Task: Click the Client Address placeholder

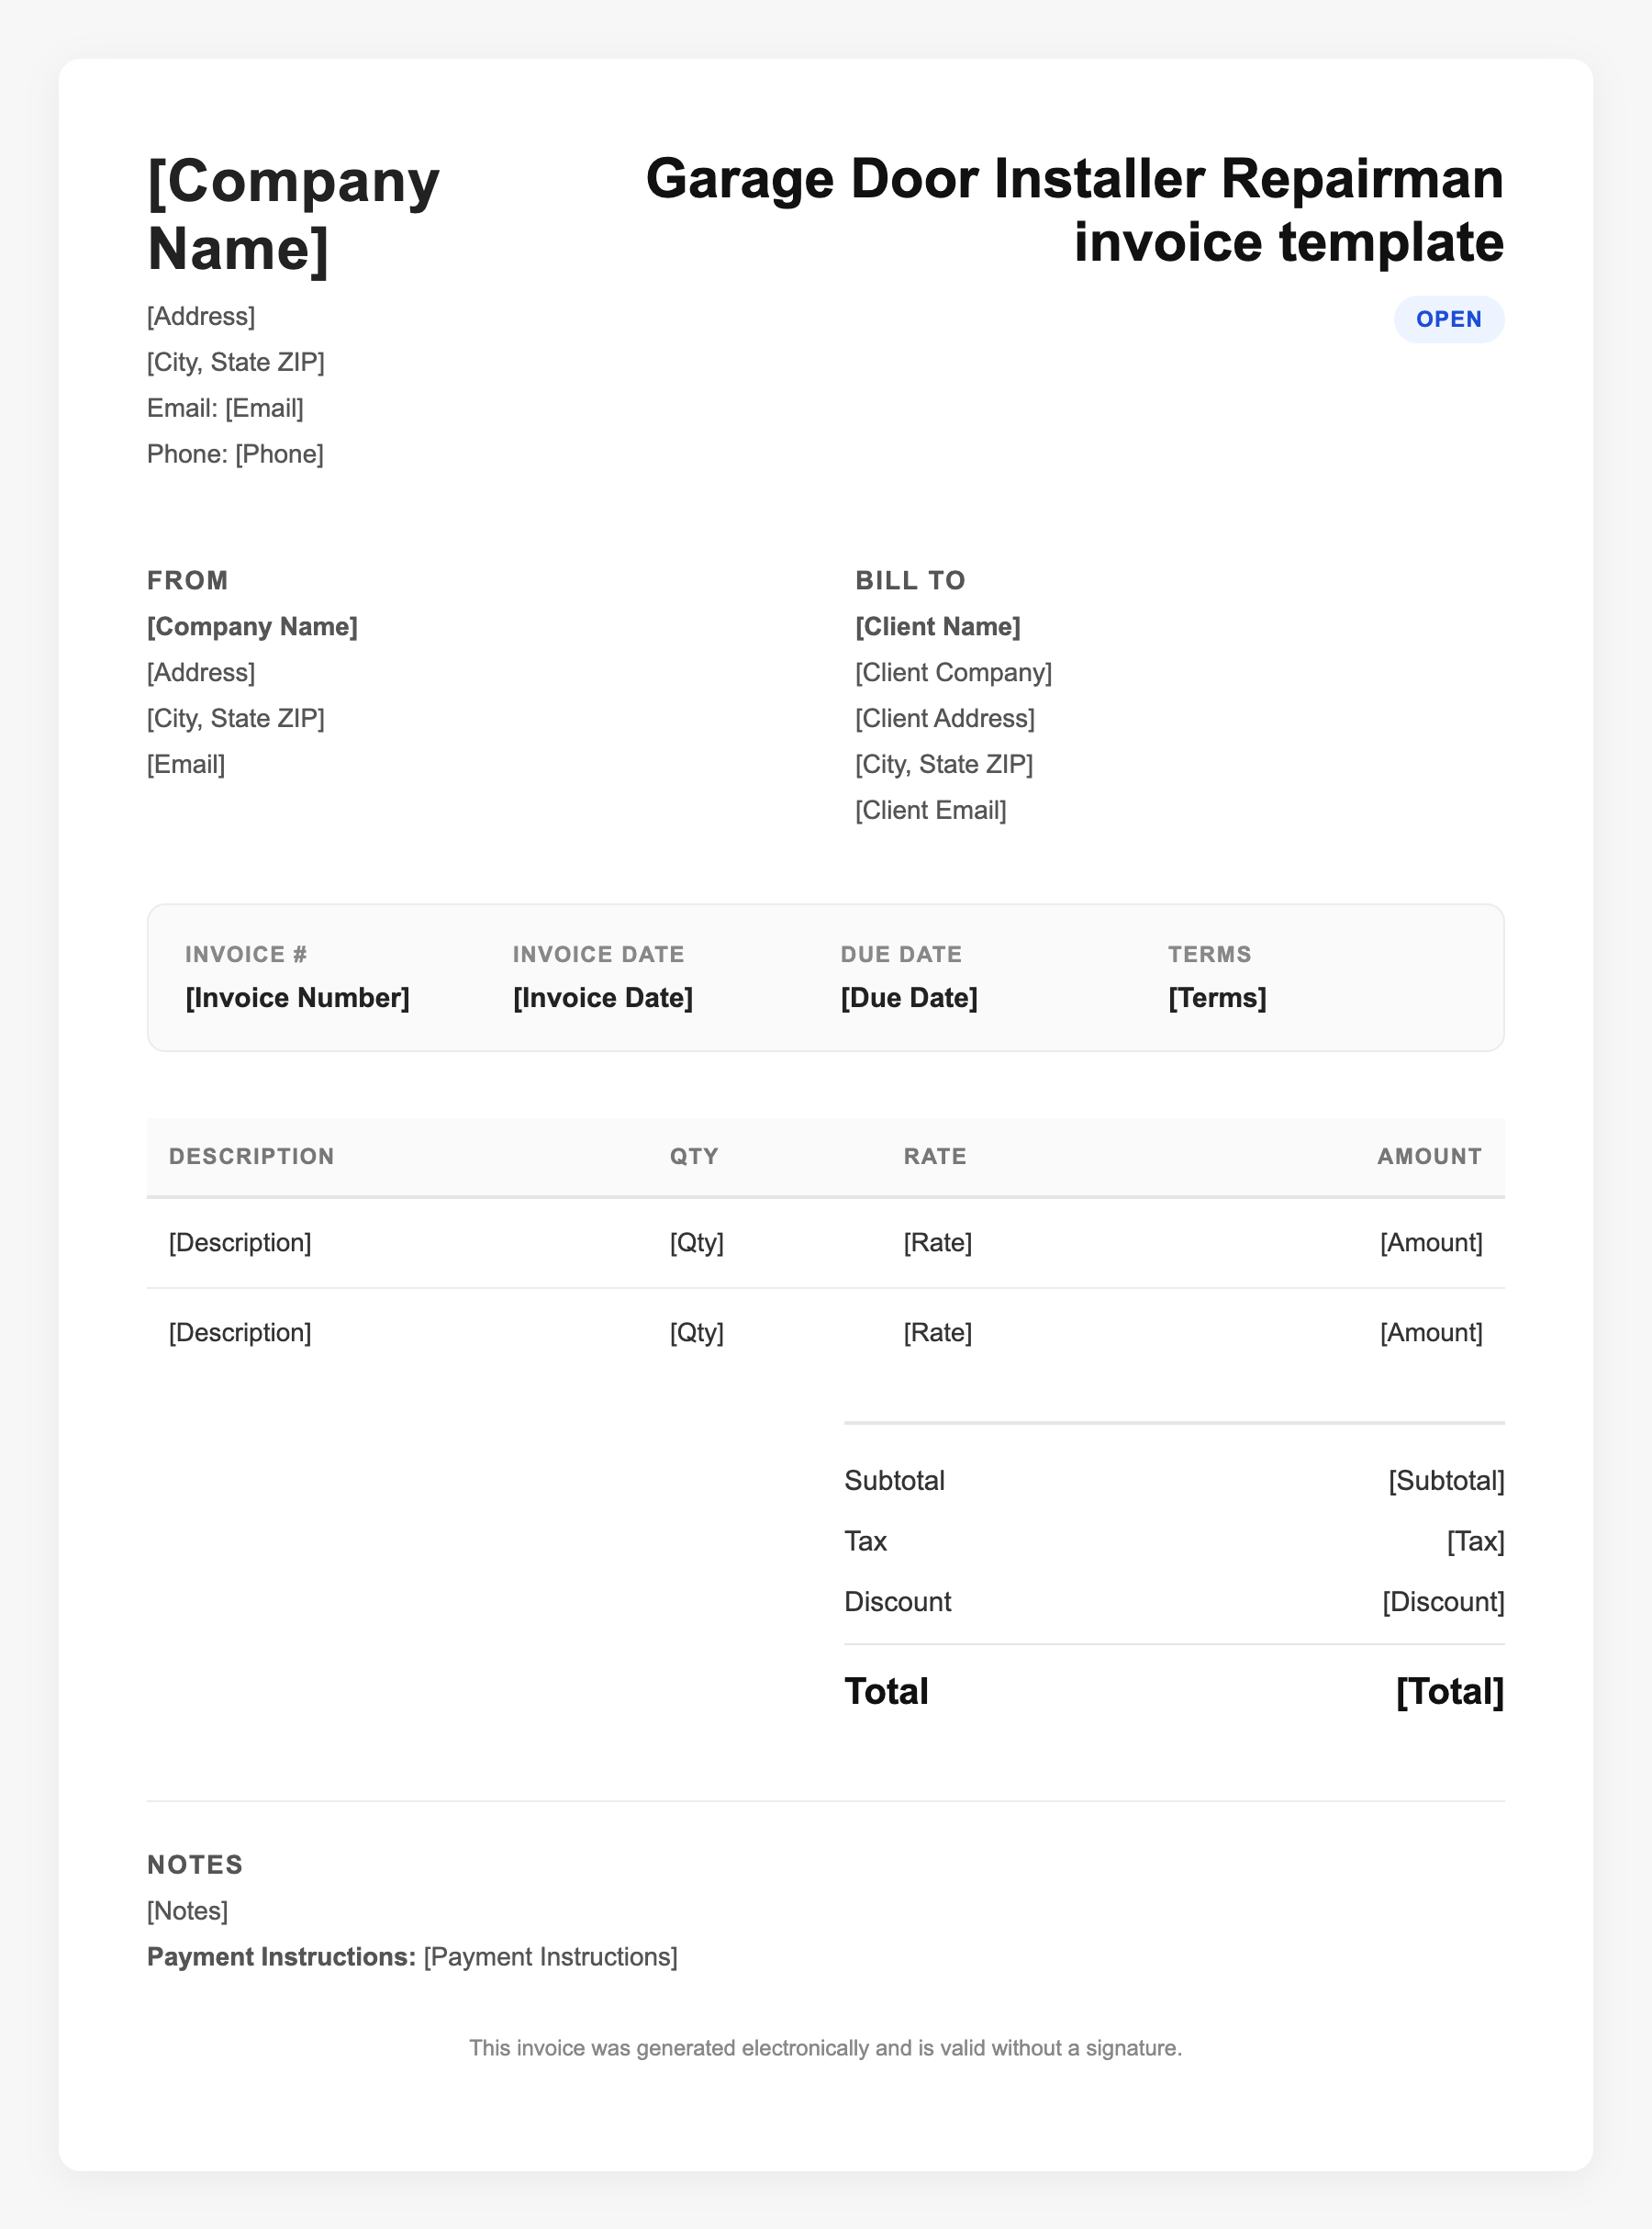Action: tap(944, 719)
